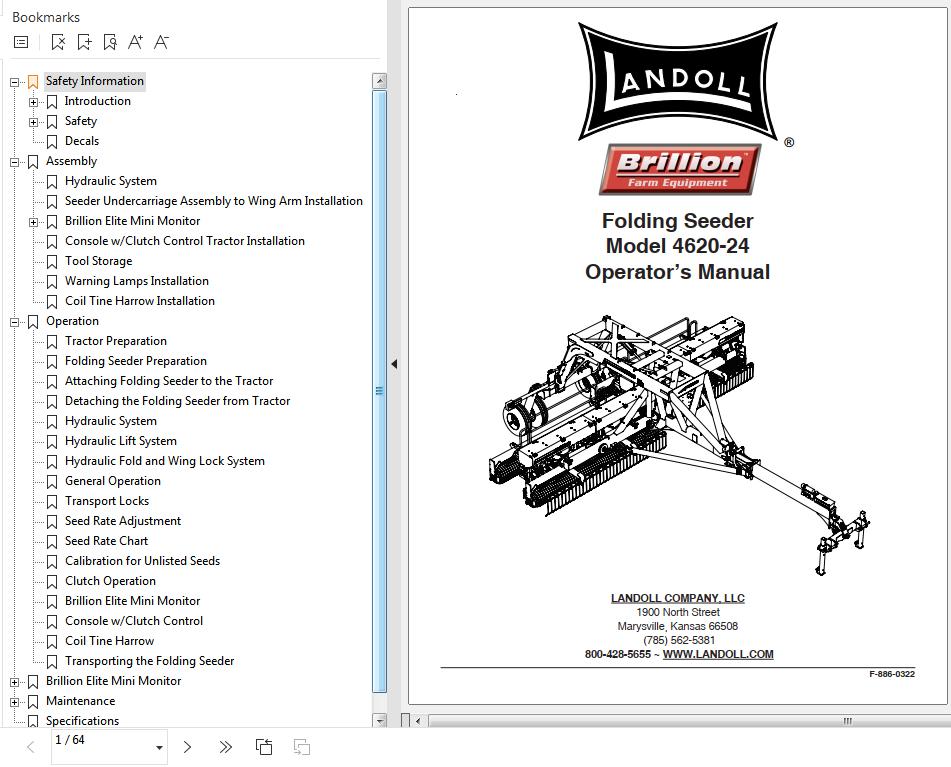
Task: Go to the previous page arrow
Action: click(31, 747)
